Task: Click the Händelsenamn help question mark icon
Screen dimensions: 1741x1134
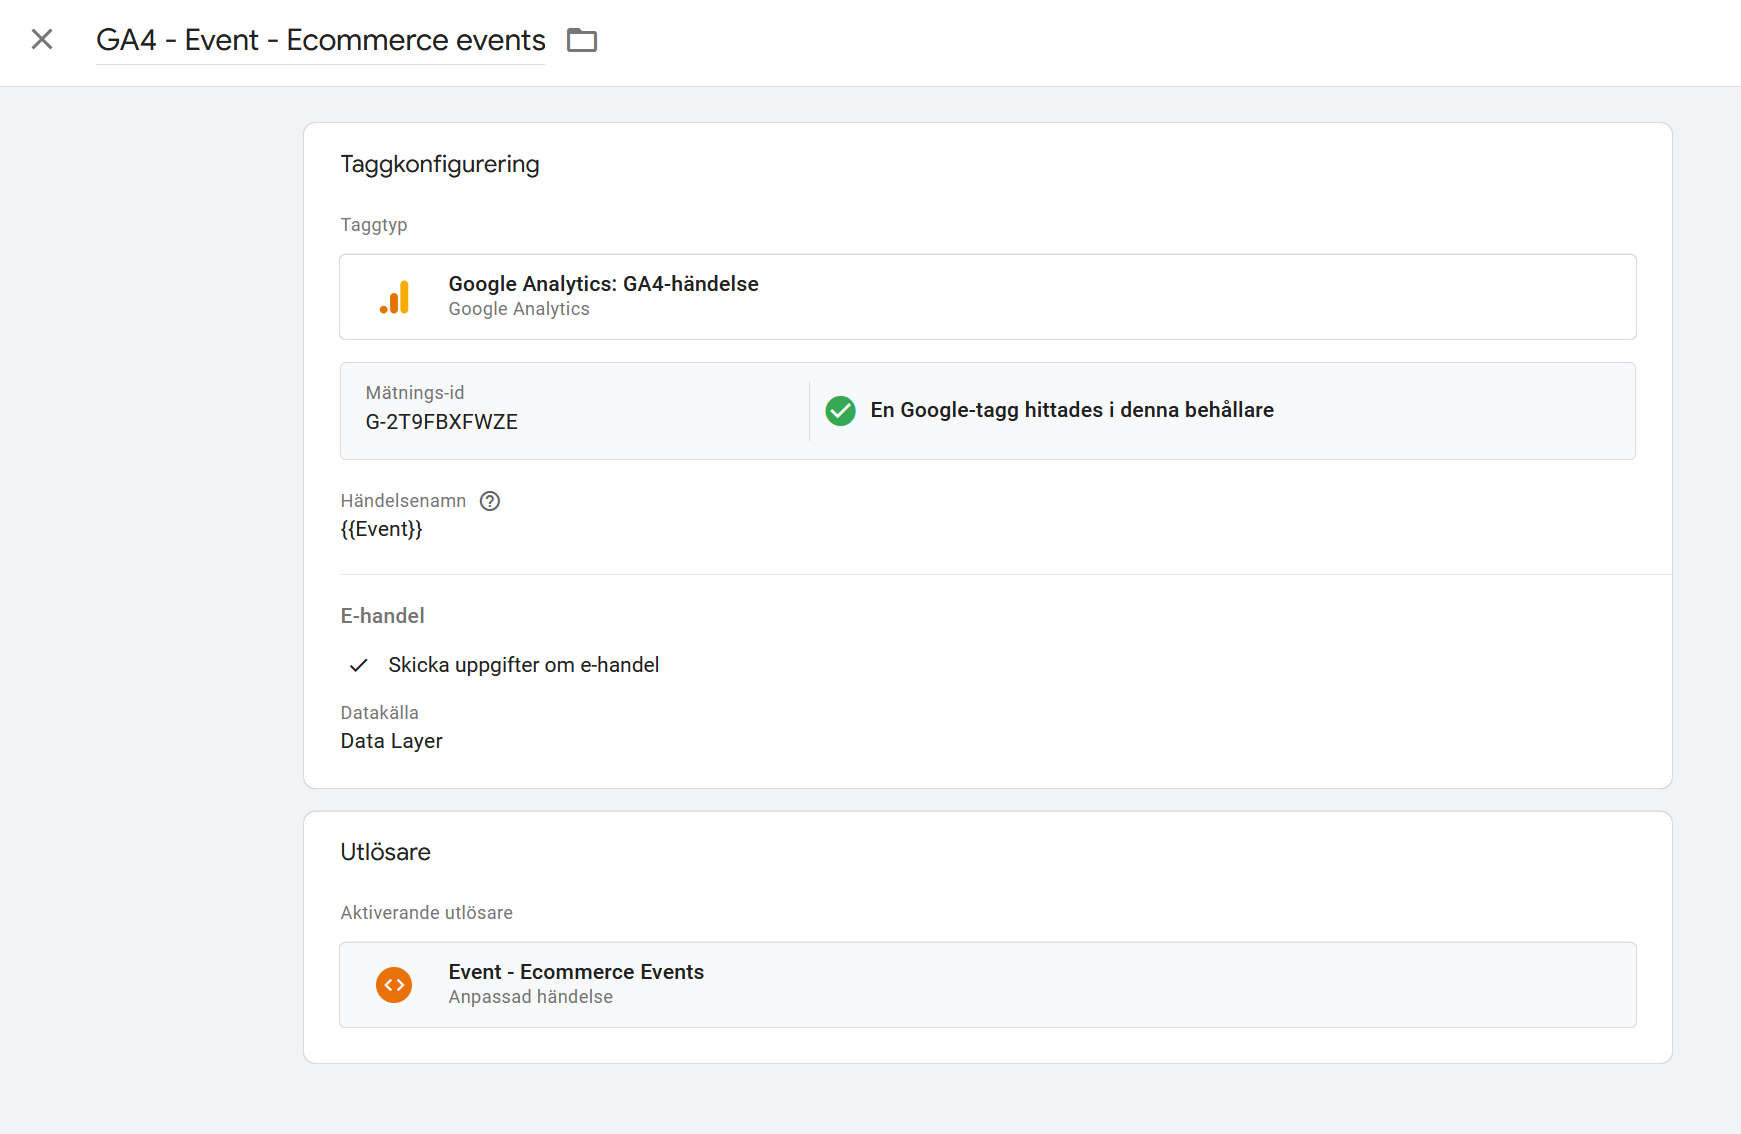Action: coord(490,501)
